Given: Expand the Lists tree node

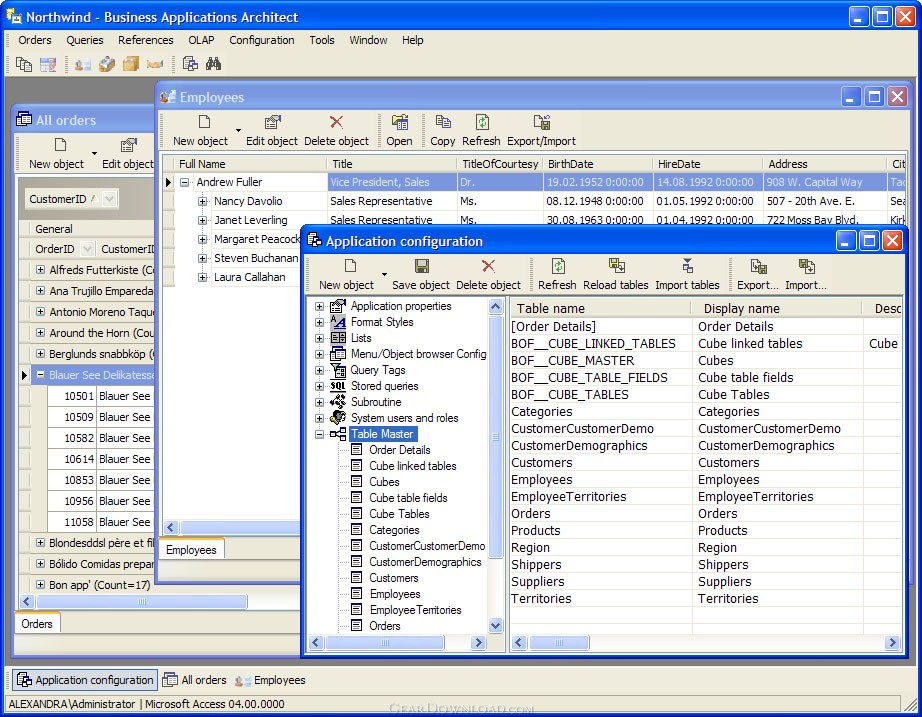Looking at the screenshot, I should click(319, 338).
